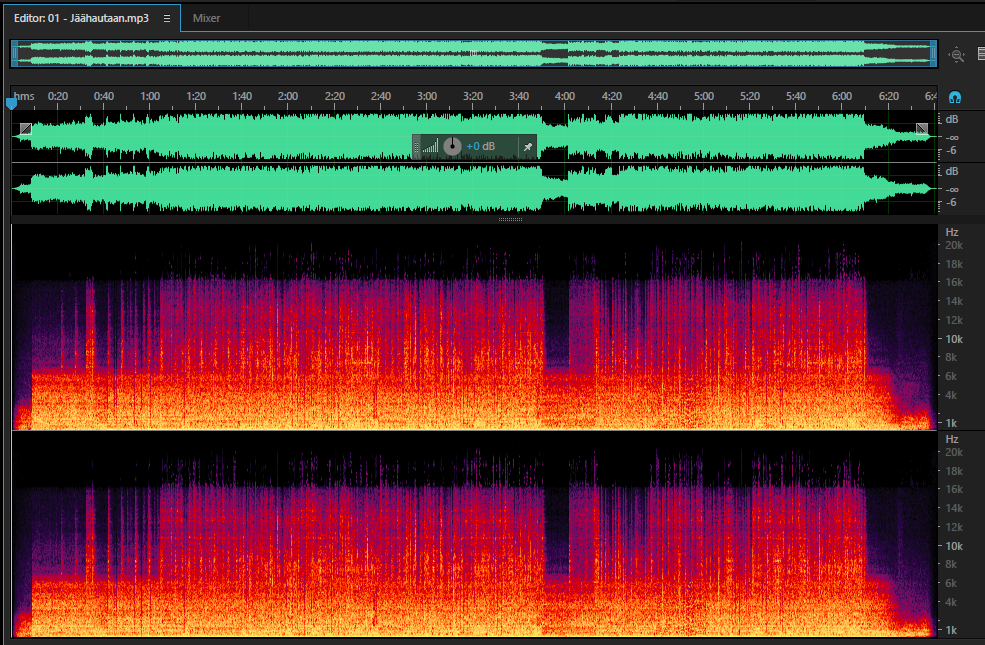Click the 2:00 mark on the time ruler
The height and width of the screenshot is (645, 985).
288,96
